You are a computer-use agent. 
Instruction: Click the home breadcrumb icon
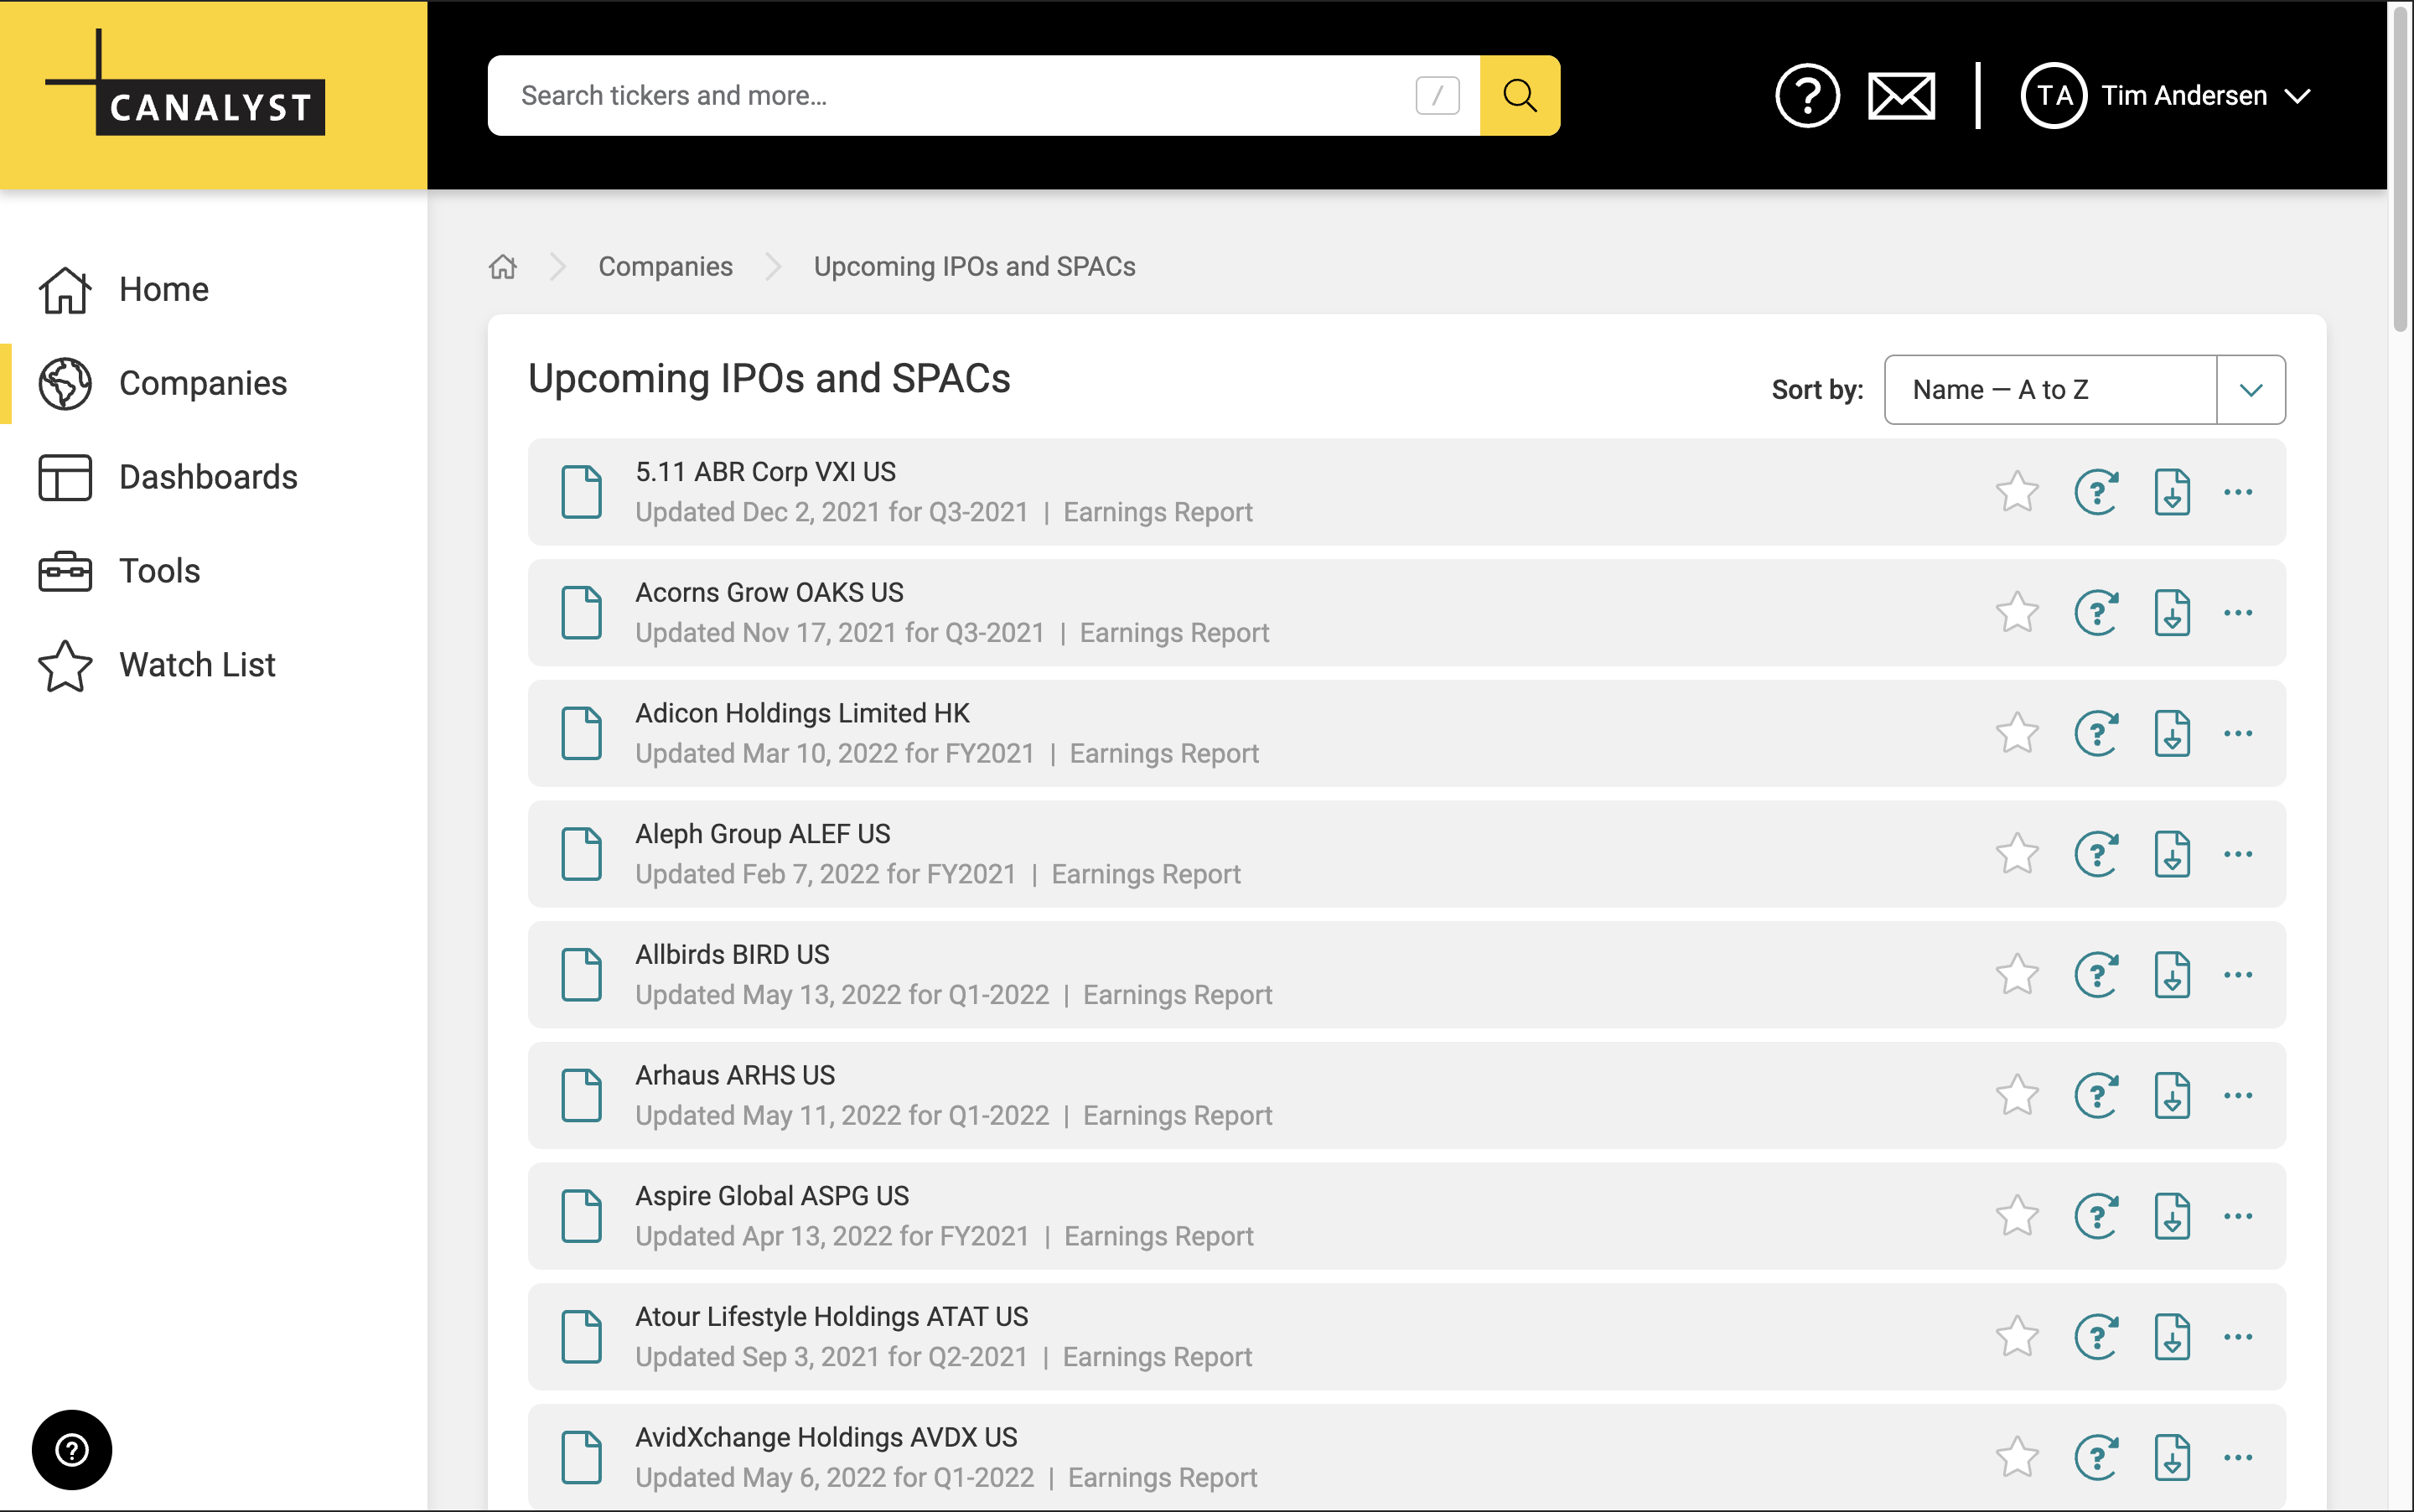(x=503, y=267)
